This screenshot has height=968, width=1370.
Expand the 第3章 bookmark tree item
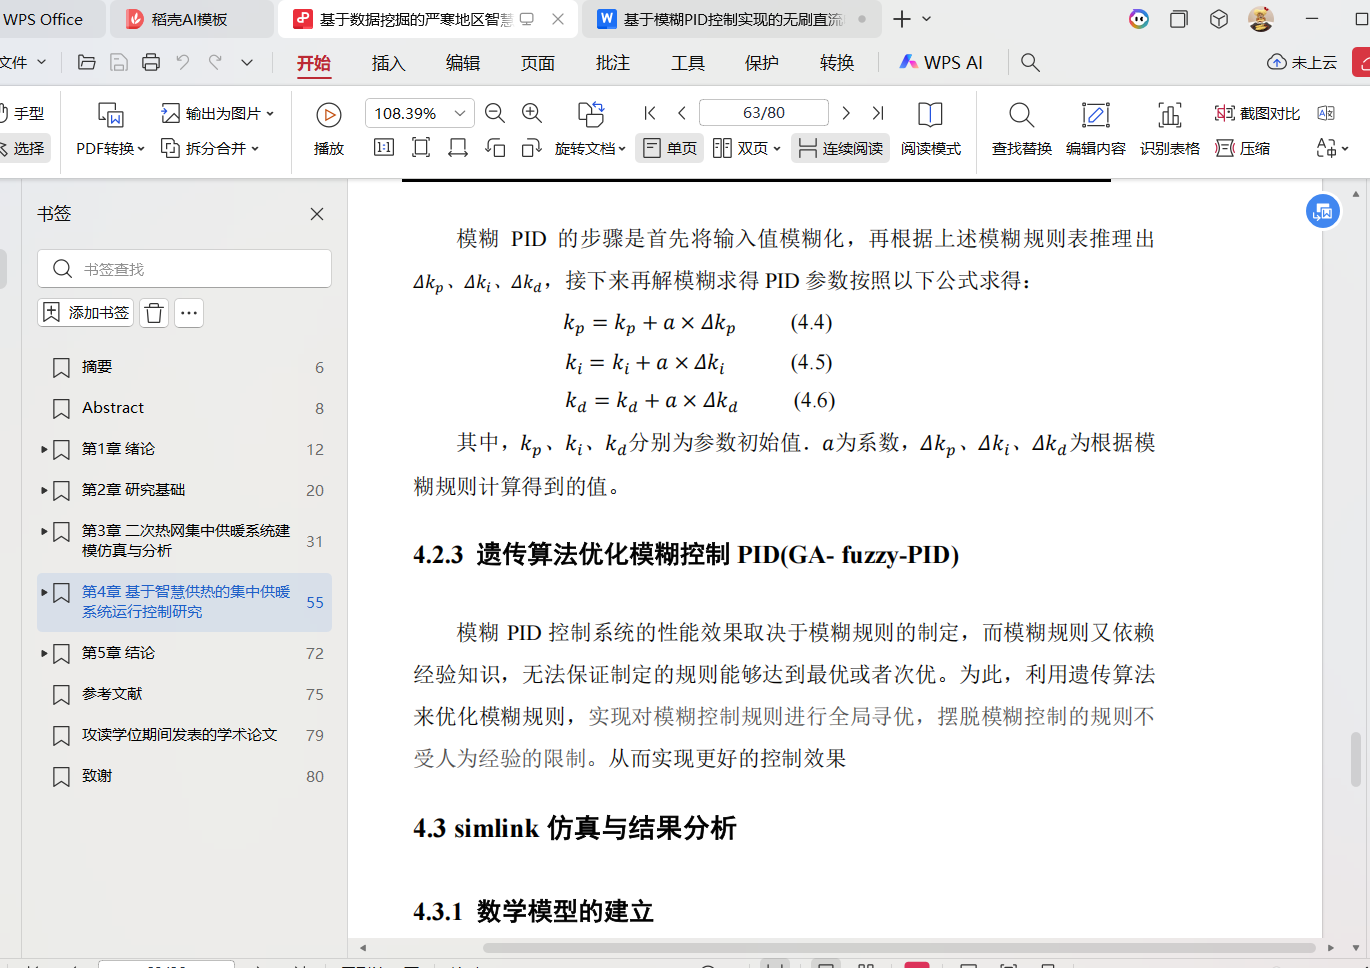point(44,531)
